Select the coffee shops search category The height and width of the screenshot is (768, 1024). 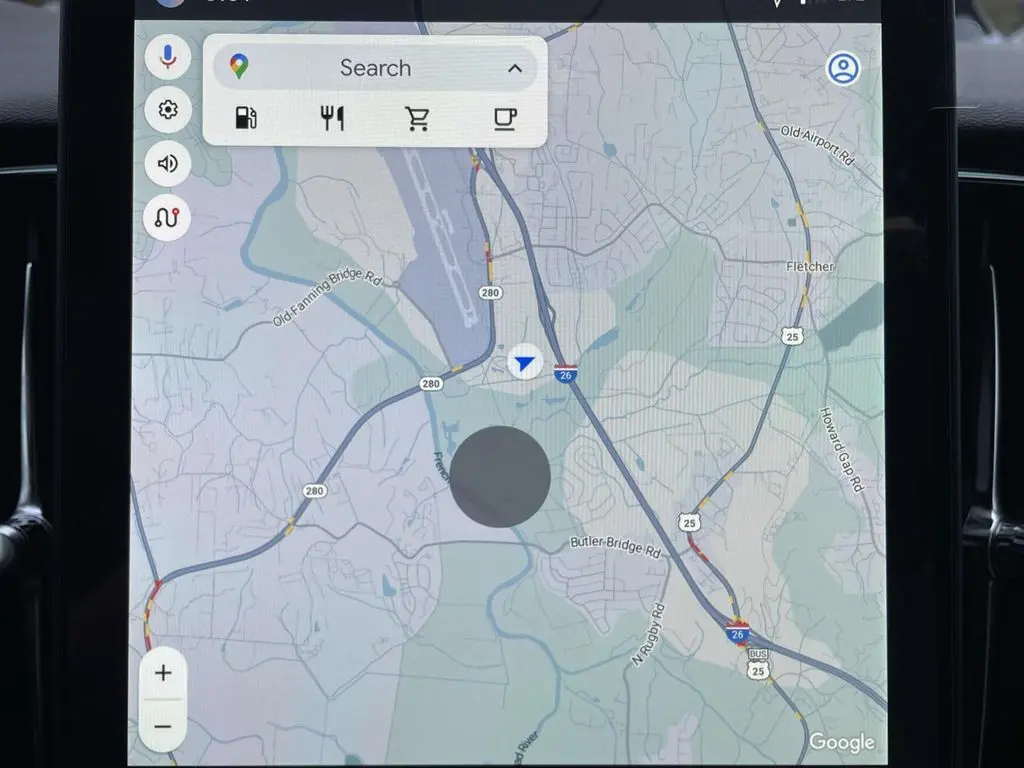[x=504, y=119]
